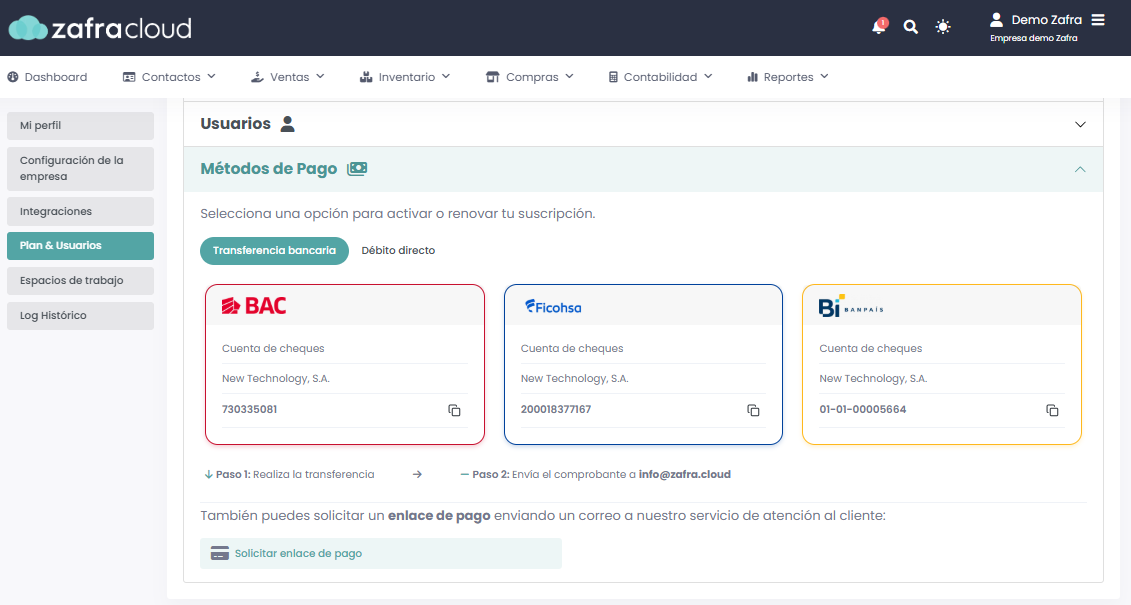Click the info@zafra.cloud email address
The width and height of the screenshot is (1131, 605).
(x=685, y=474)
